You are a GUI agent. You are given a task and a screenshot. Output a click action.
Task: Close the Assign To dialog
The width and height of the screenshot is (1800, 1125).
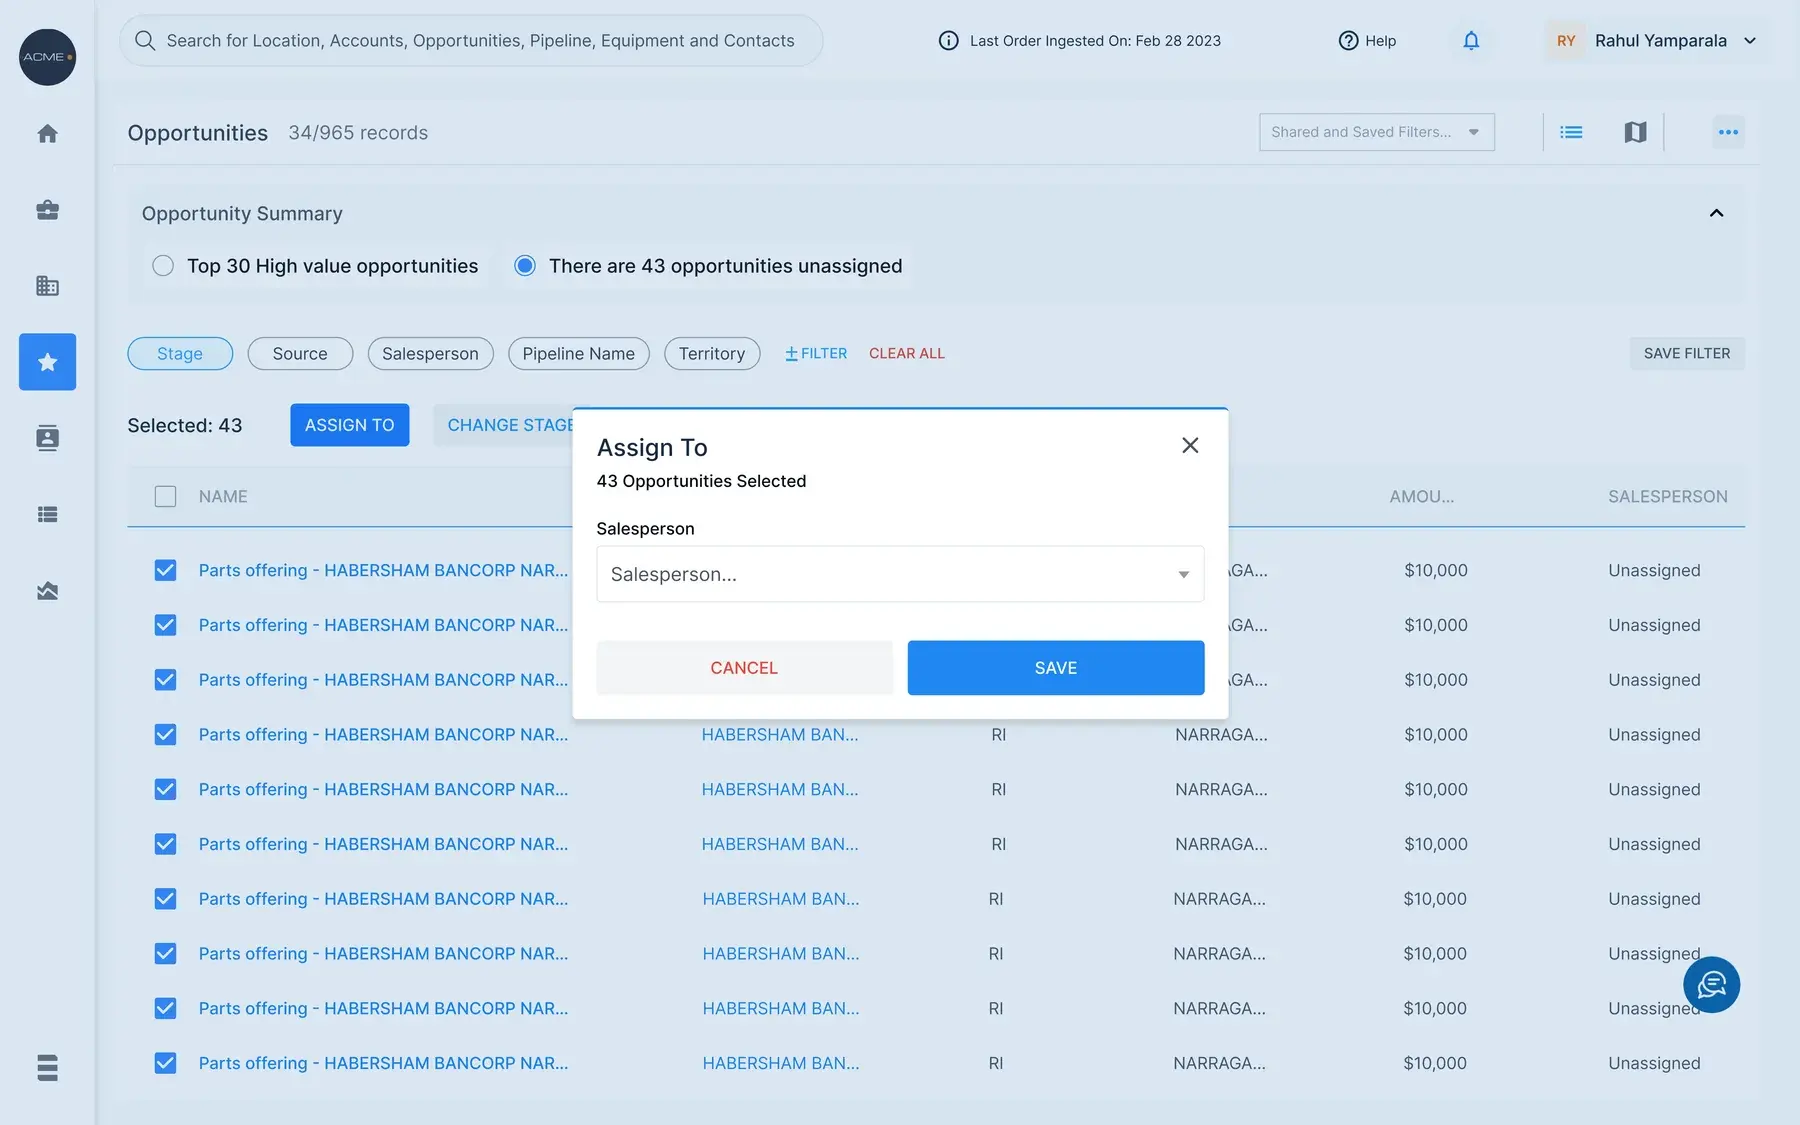click(1190, 445)
